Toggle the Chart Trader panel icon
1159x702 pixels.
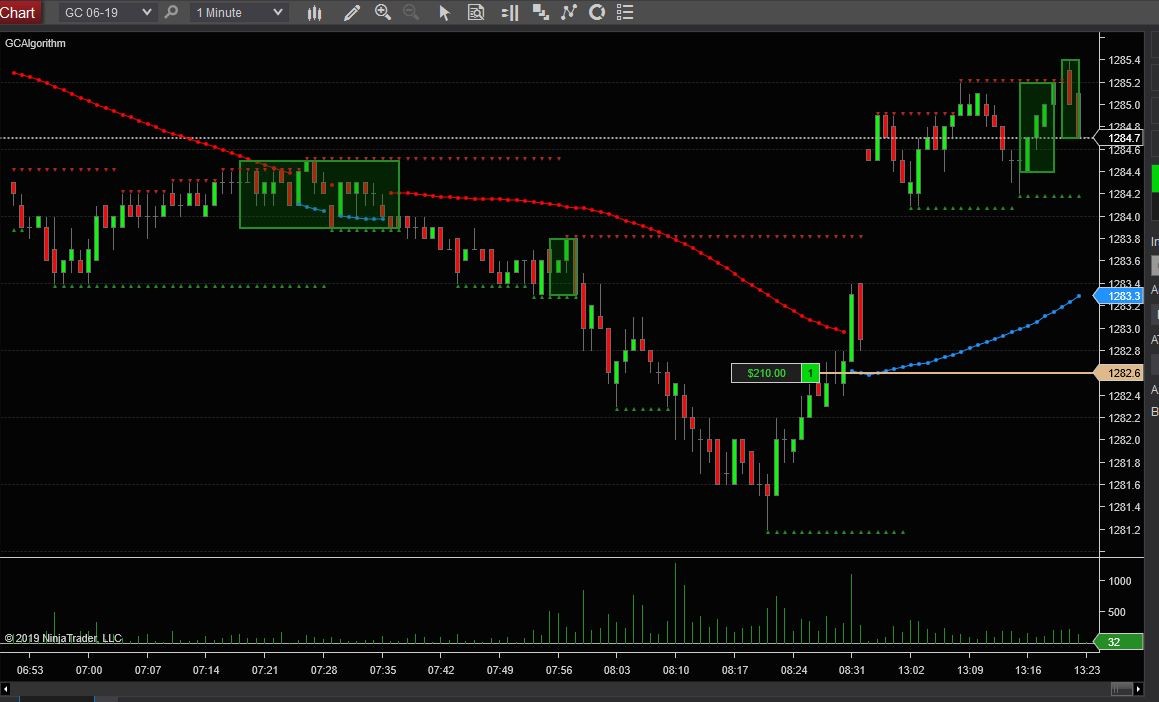[x=509, y=13]
